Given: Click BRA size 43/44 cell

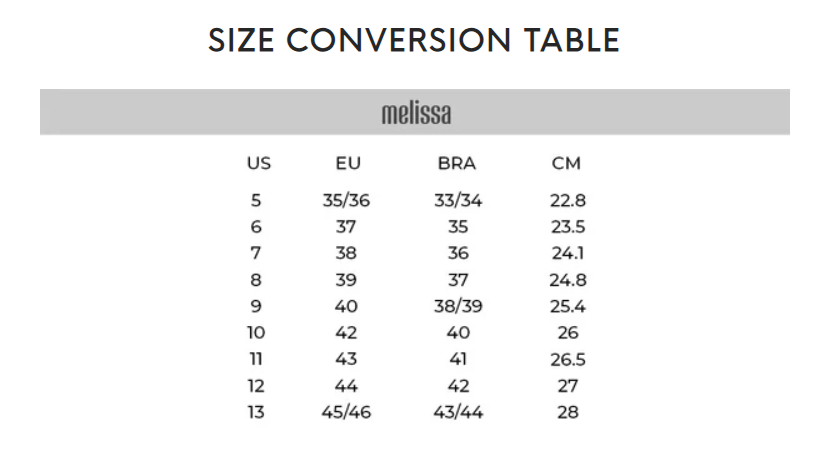Looking at the screenshot, I should point(458,412).
